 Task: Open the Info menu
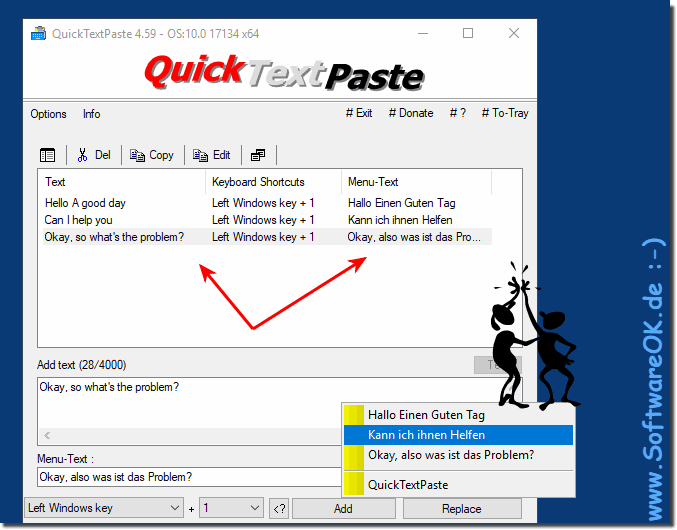(x=92, y=114)
